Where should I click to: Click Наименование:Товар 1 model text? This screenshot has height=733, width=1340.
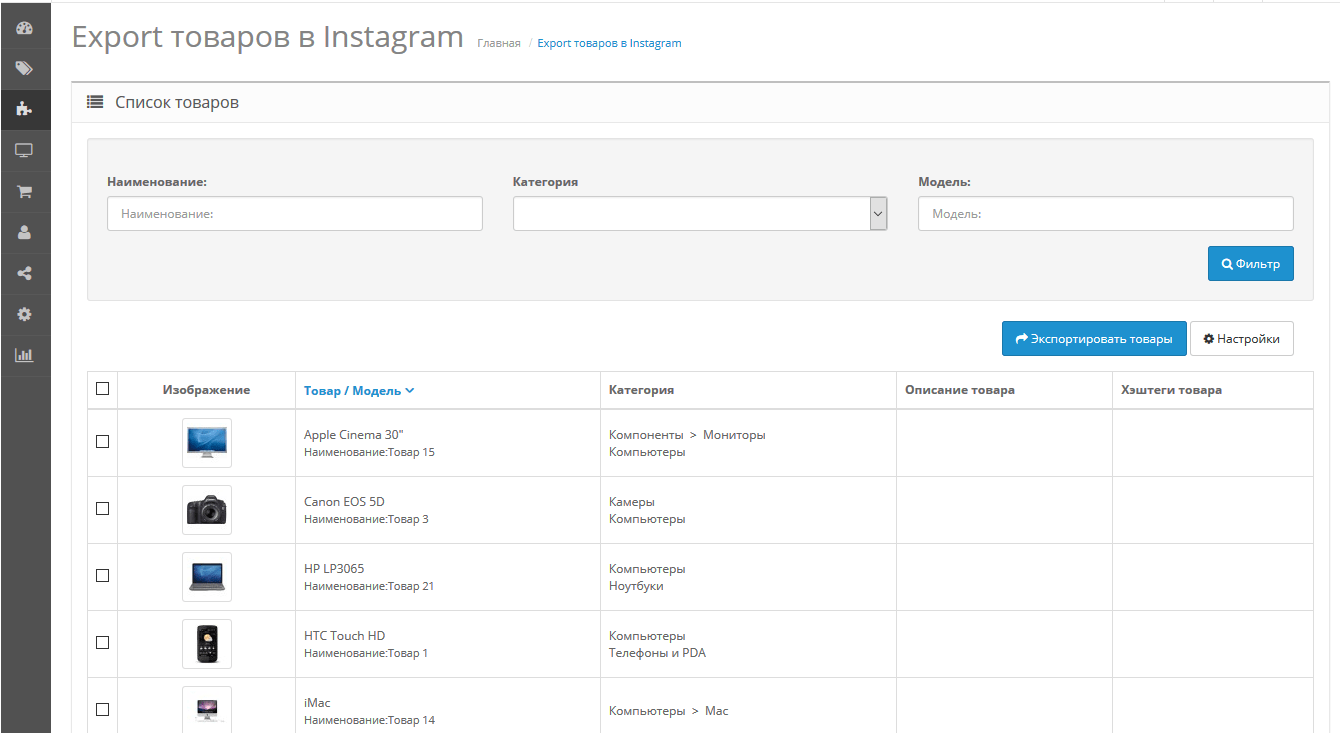[366, 653]
